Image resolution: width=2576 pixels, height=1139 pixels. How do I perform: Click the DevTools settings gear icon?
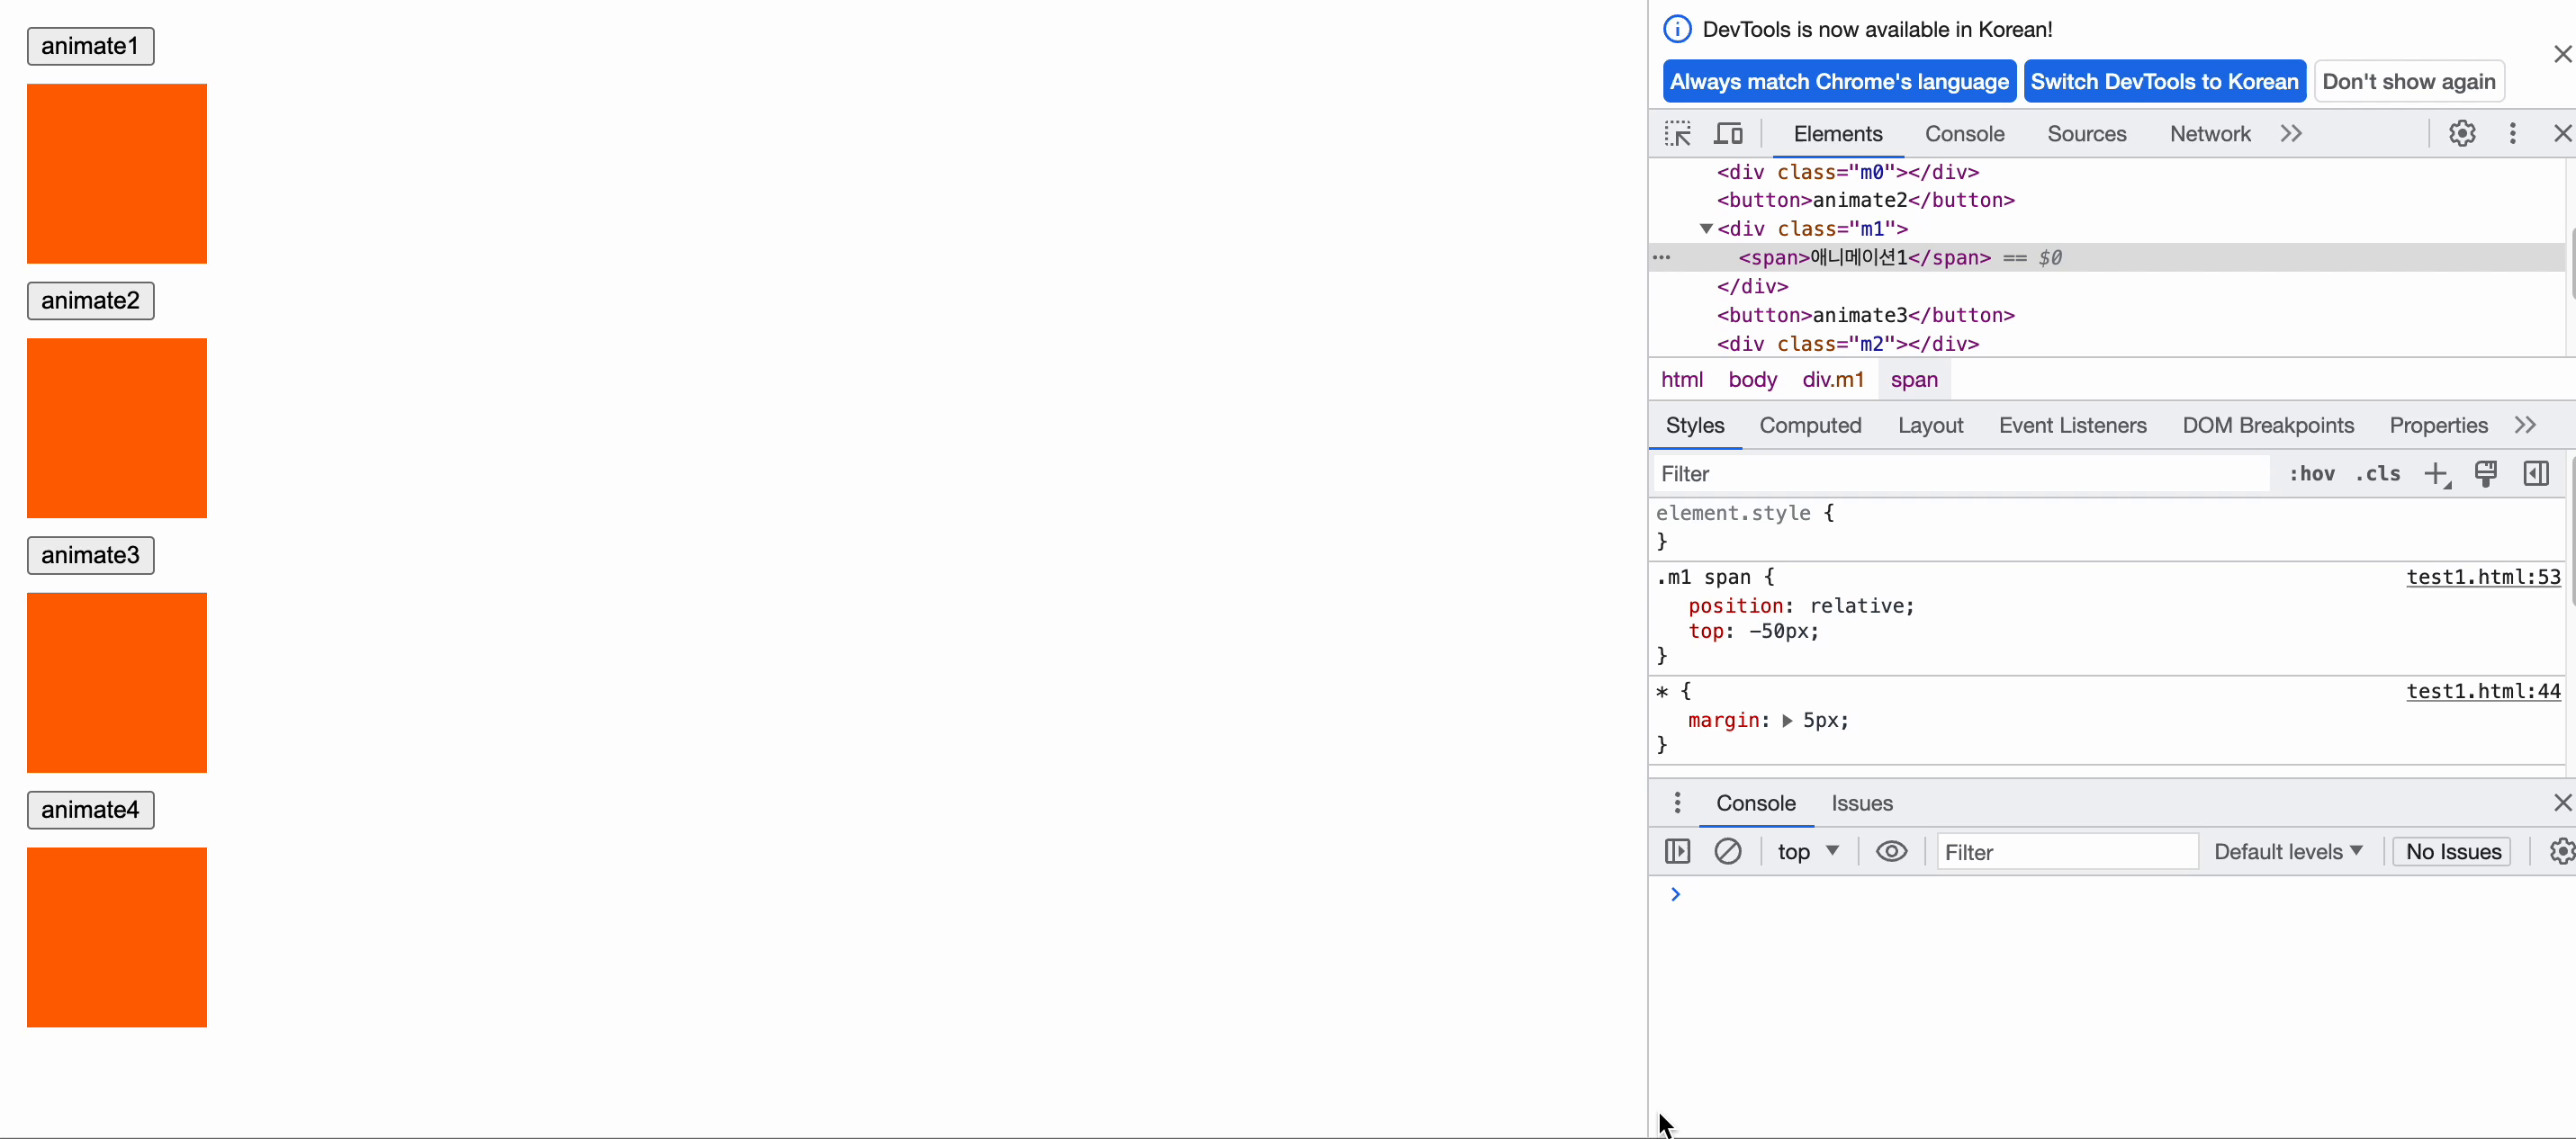(x=2463, y=133)
